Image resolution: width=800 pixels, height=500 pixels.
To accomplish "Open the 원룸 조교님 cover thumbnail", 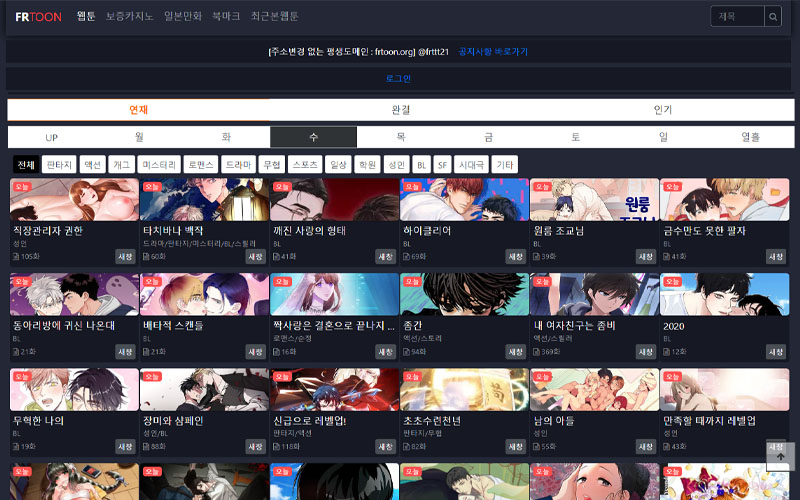I will click(x=594, y=199).
